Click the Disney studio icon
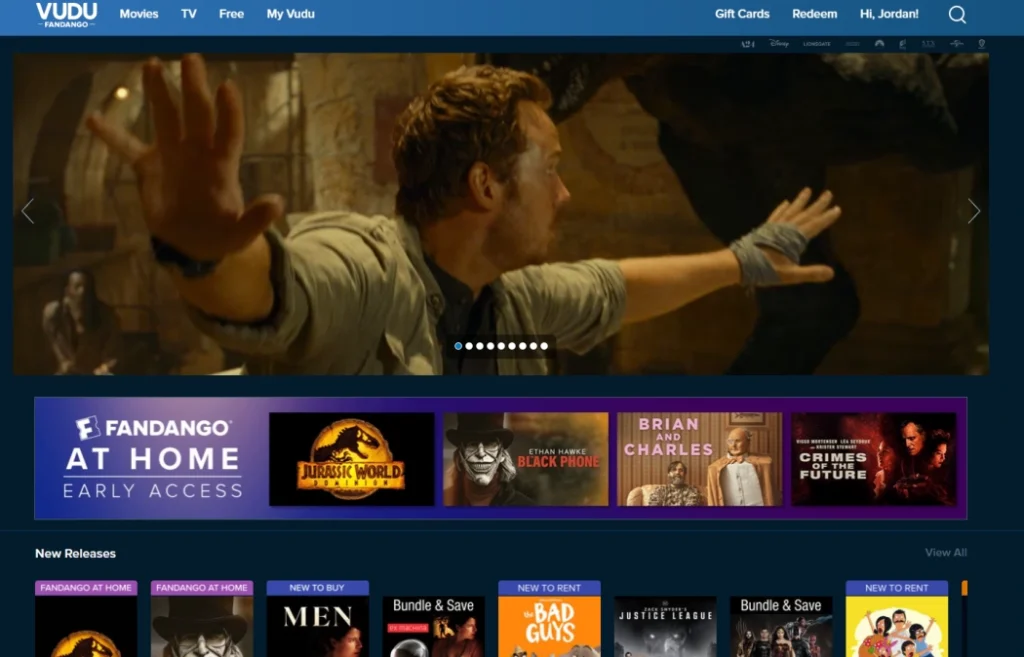Screen dimensions: 1024x657 pos(780,43)
